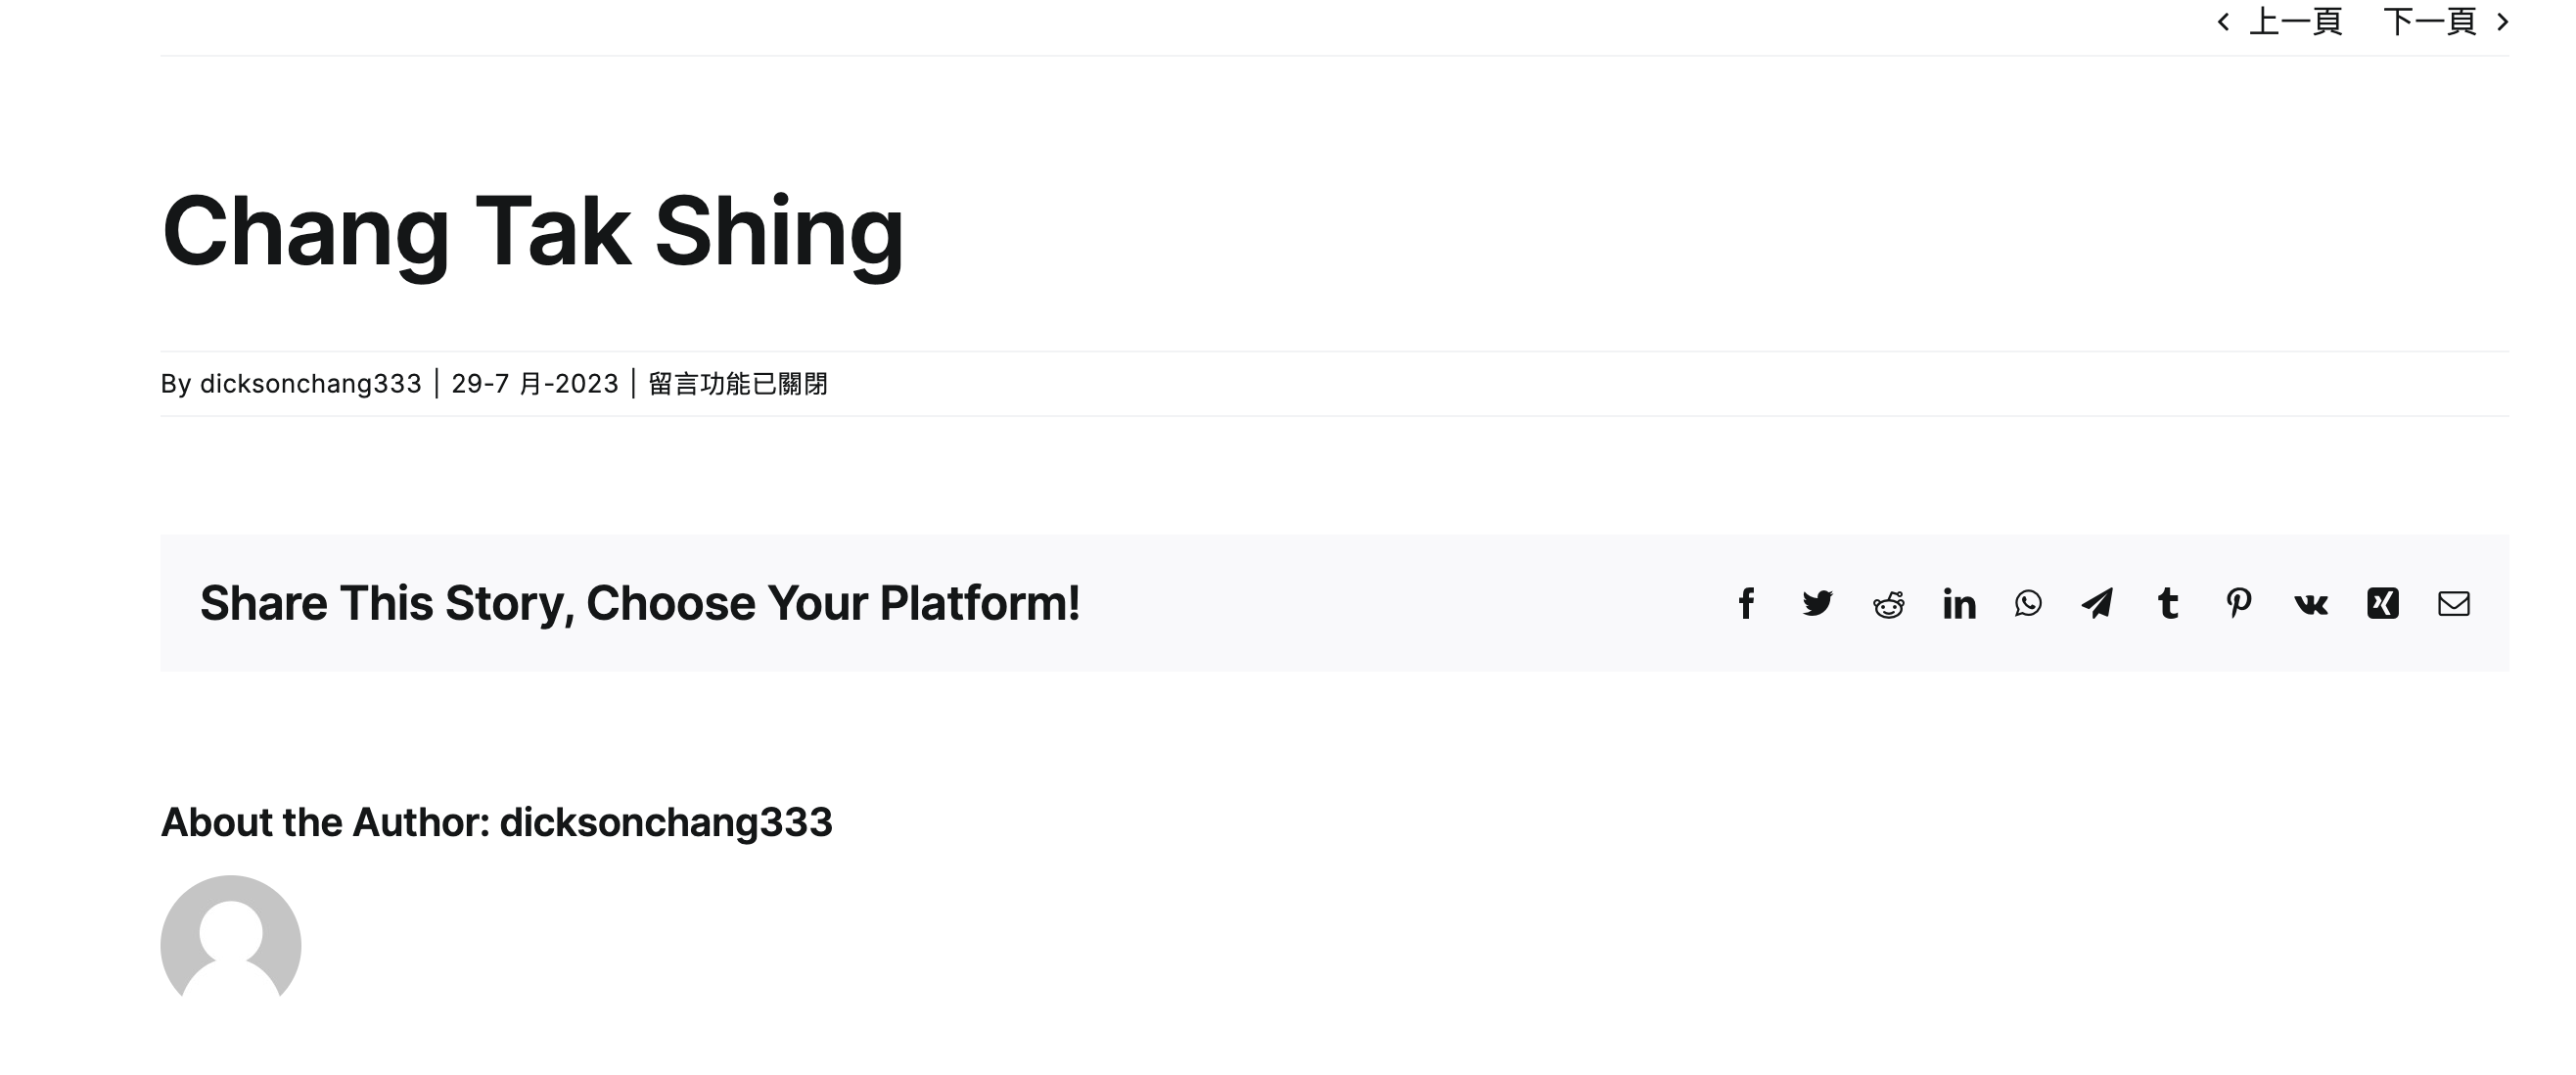Email this story with the envelope icon

click(2454, 603)
